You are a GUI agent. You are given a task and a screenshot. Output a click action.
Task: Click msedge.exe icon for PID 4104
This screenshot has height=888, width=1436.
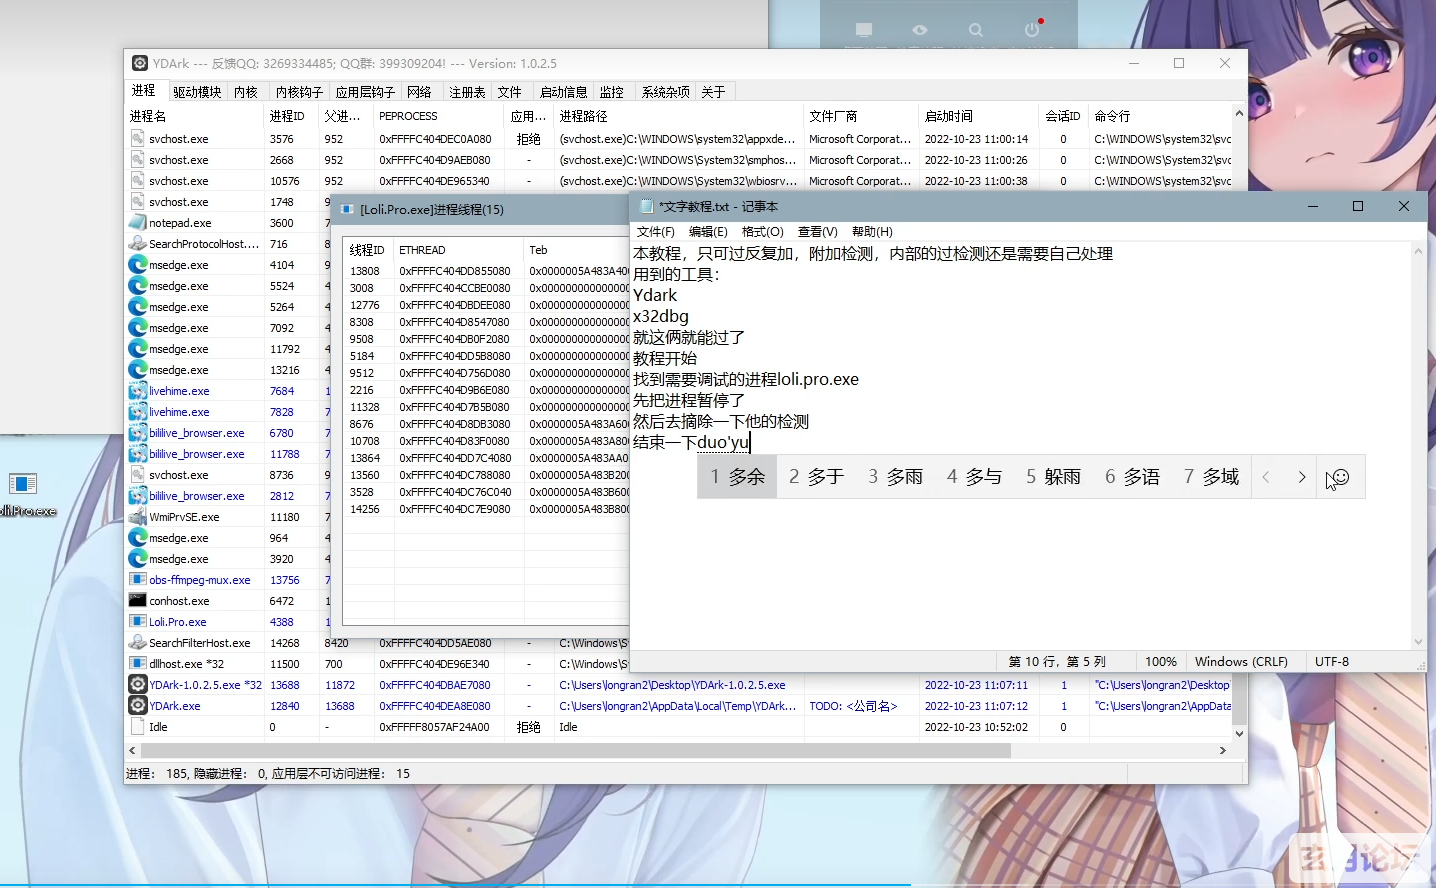pos(138,265)
